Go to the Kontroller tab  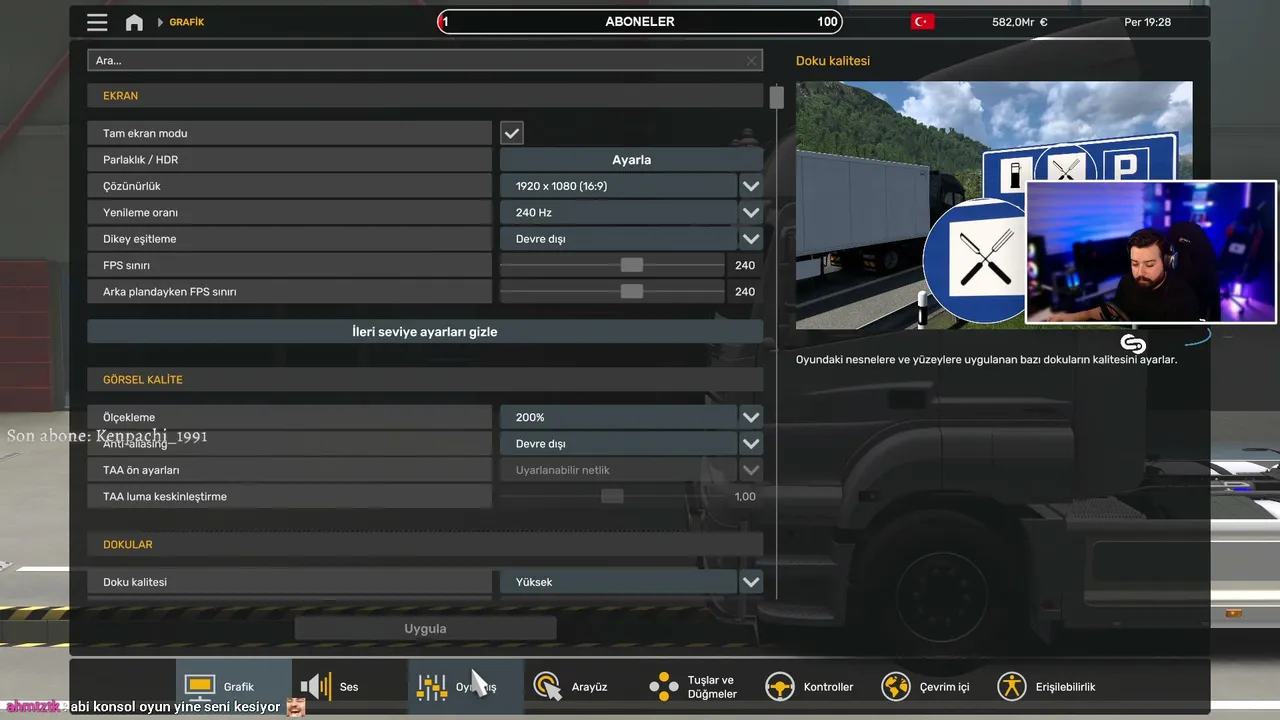point(814,687)
